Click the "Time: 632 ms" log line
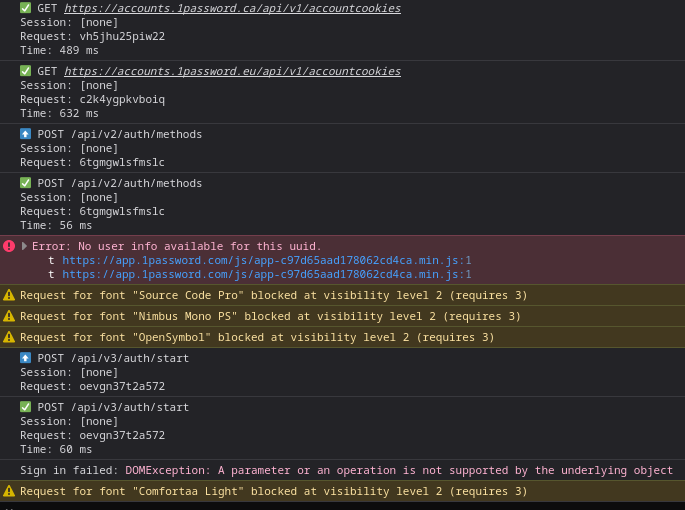Viewport: 685px width, 510px height. [x=59, y=113]
